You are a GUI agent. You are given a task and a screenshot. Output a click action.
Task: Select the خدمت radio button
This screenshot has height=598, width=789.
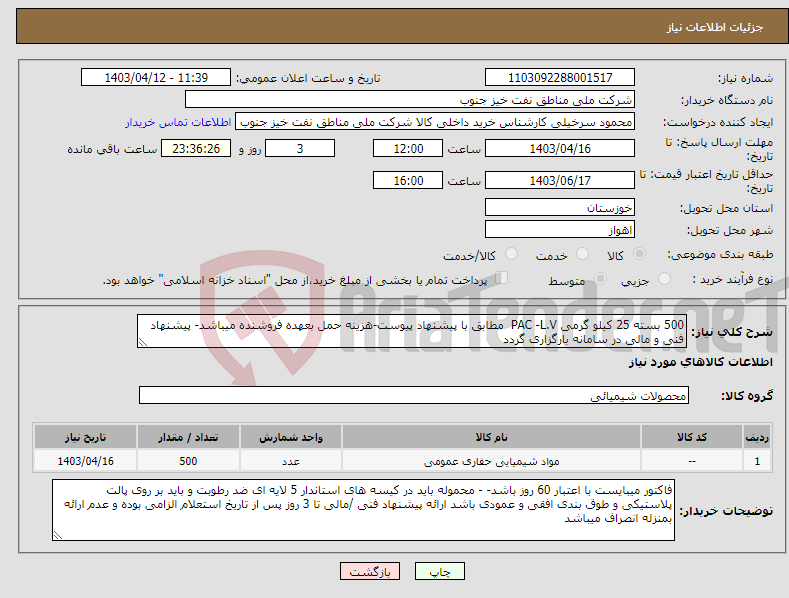pos(582,254)
